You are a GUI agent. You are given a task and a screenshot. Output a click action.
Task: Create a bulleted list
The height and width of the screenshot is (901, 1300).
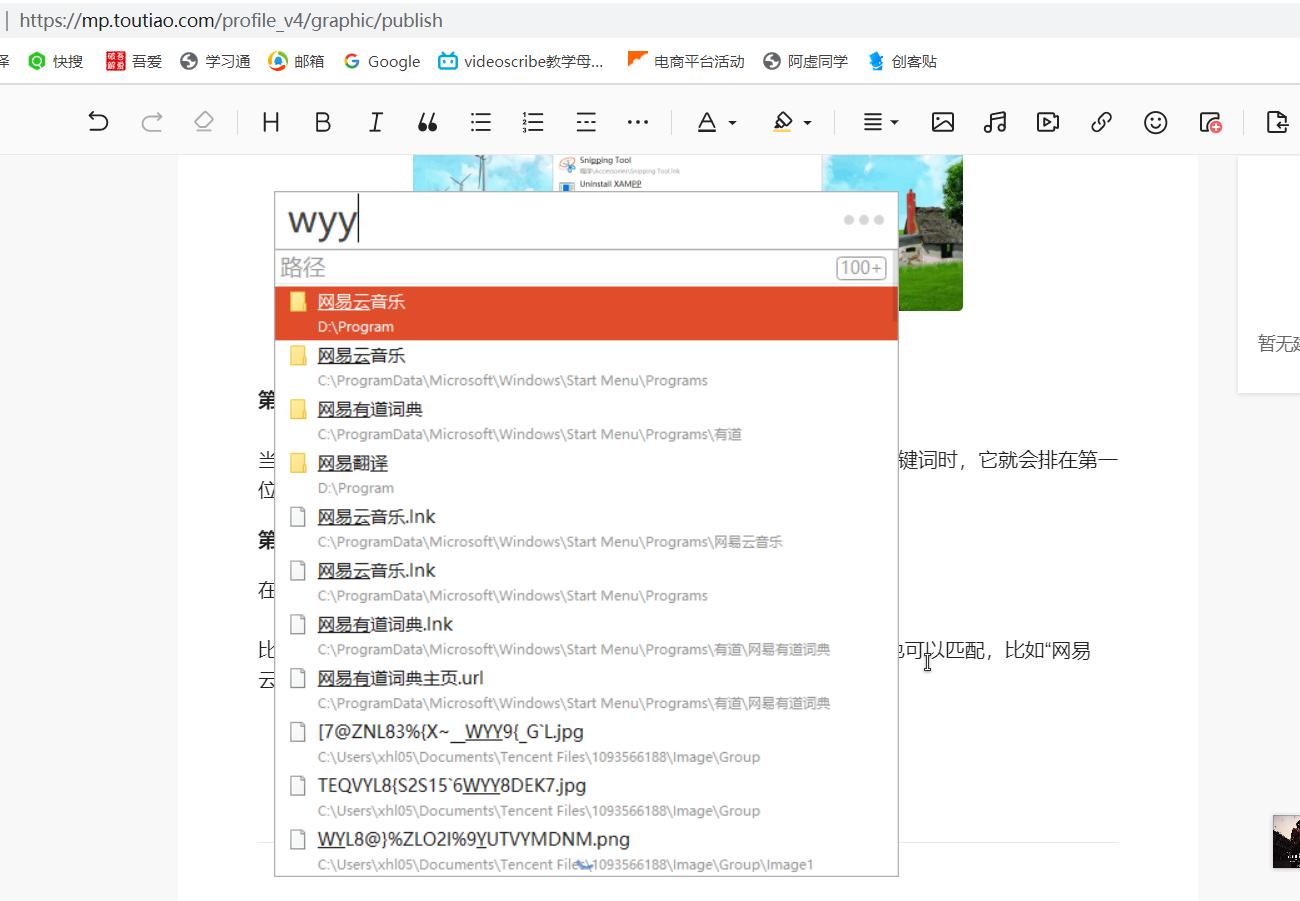tap(480, 121)
